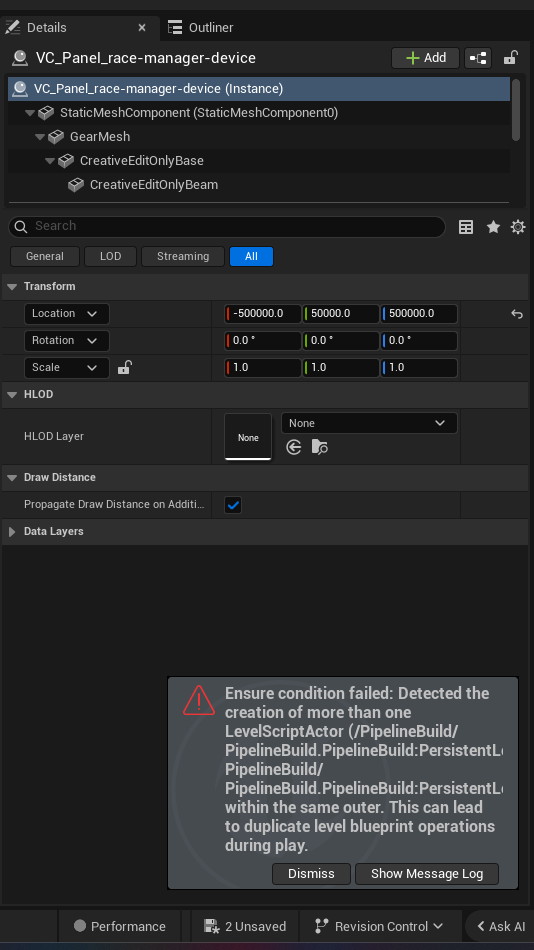
Task: Open the Blueprint/hierarchy edit icon next to Add
Action: tap(478, 58)
